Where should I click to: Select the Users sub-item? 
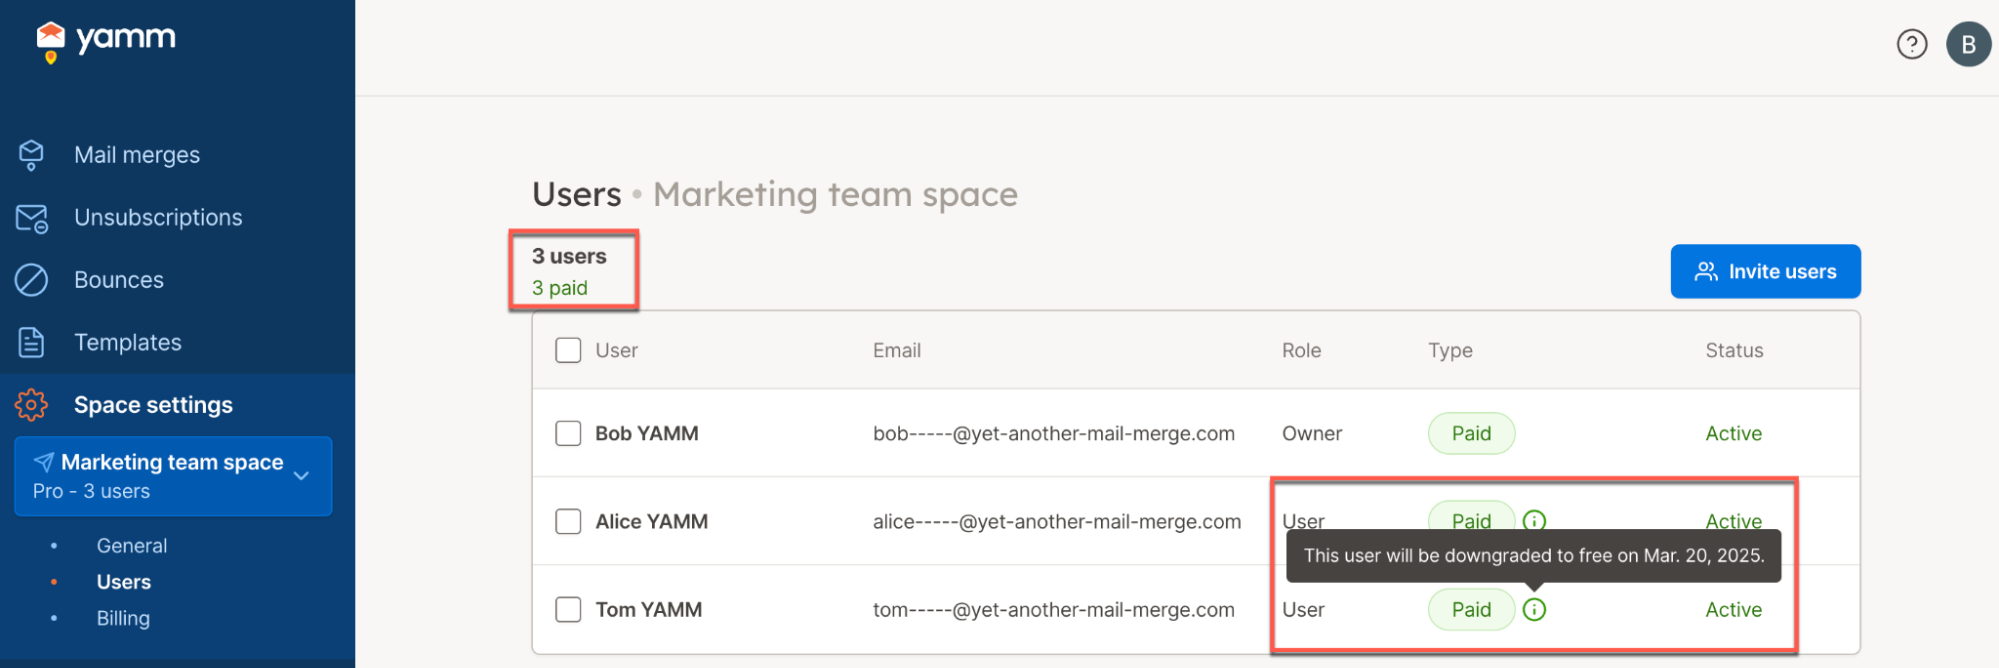124,582
